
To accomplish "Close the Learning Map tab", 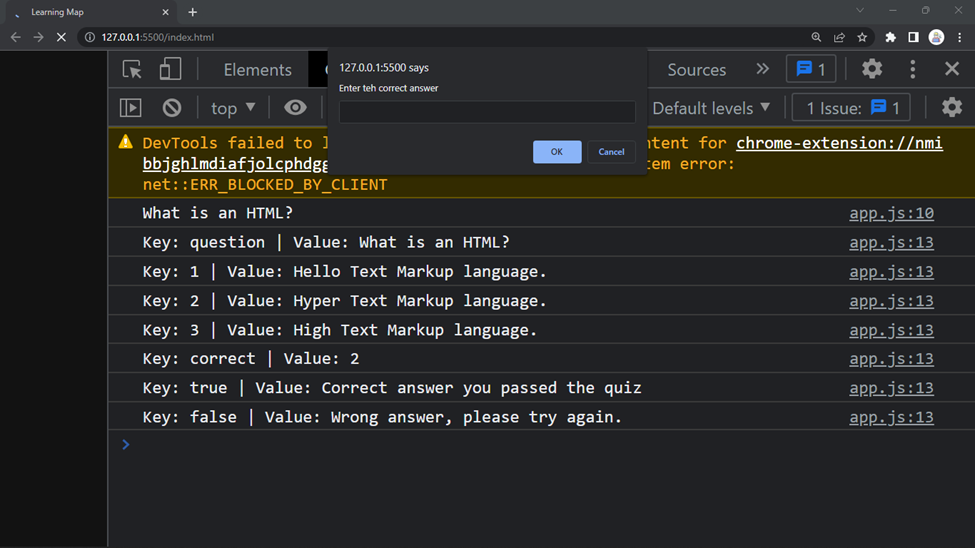I will pos(165,12).
